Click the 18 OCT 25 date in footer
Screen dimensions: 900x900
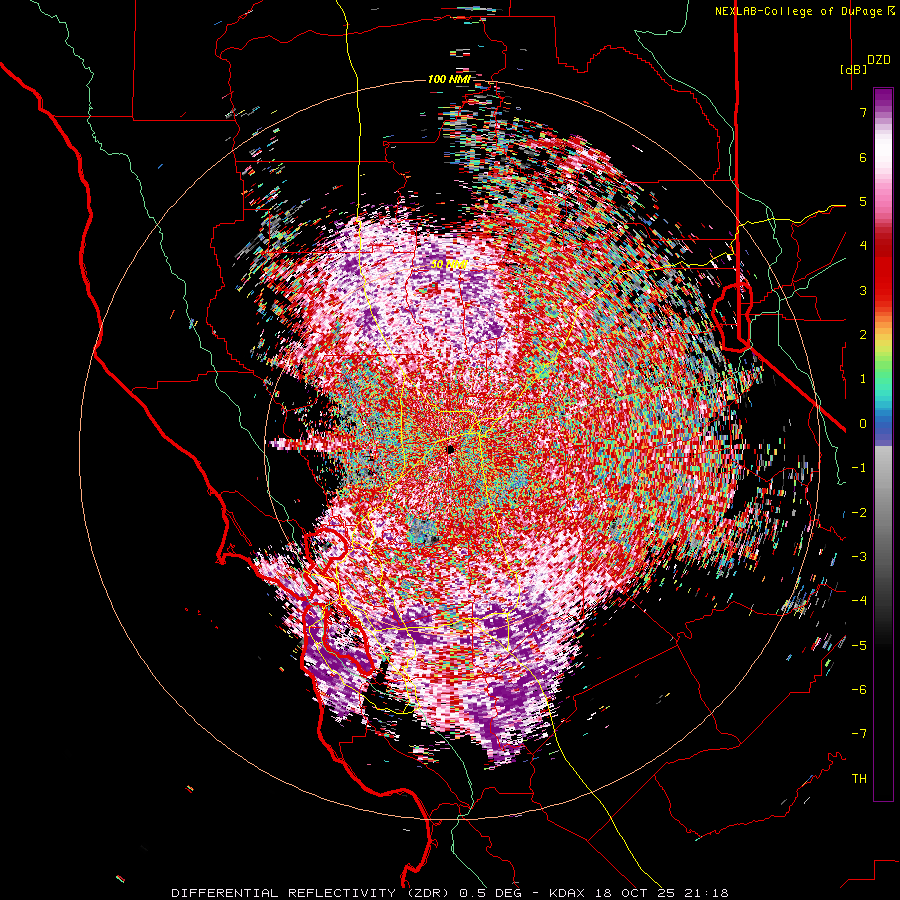pos(637,893)
